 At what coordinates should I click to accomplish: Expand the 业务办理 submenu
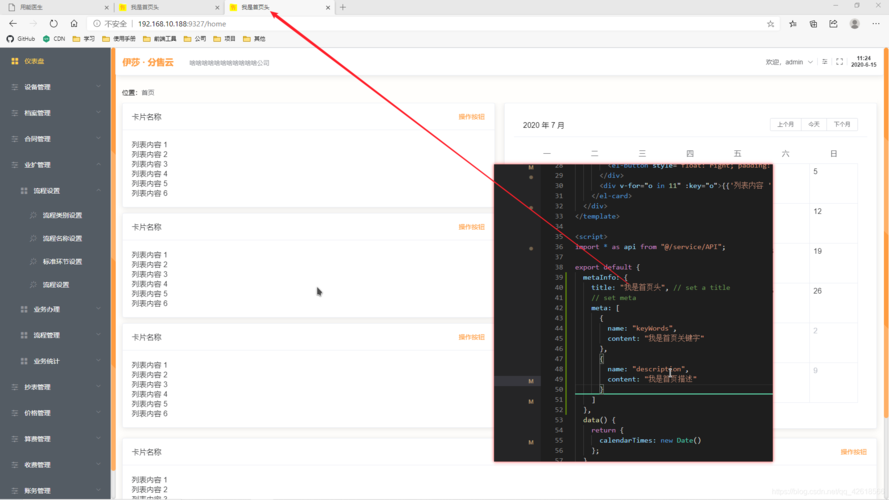tap(56, 310)
